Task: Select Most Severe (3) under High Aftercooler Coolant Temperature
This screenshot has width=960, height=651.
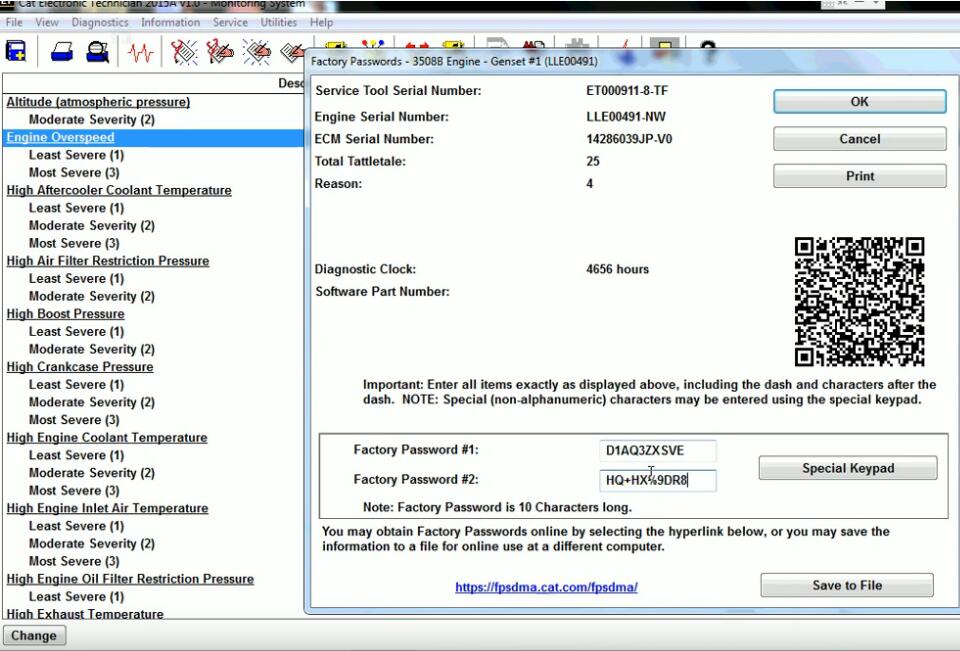Action: point(74,243)
